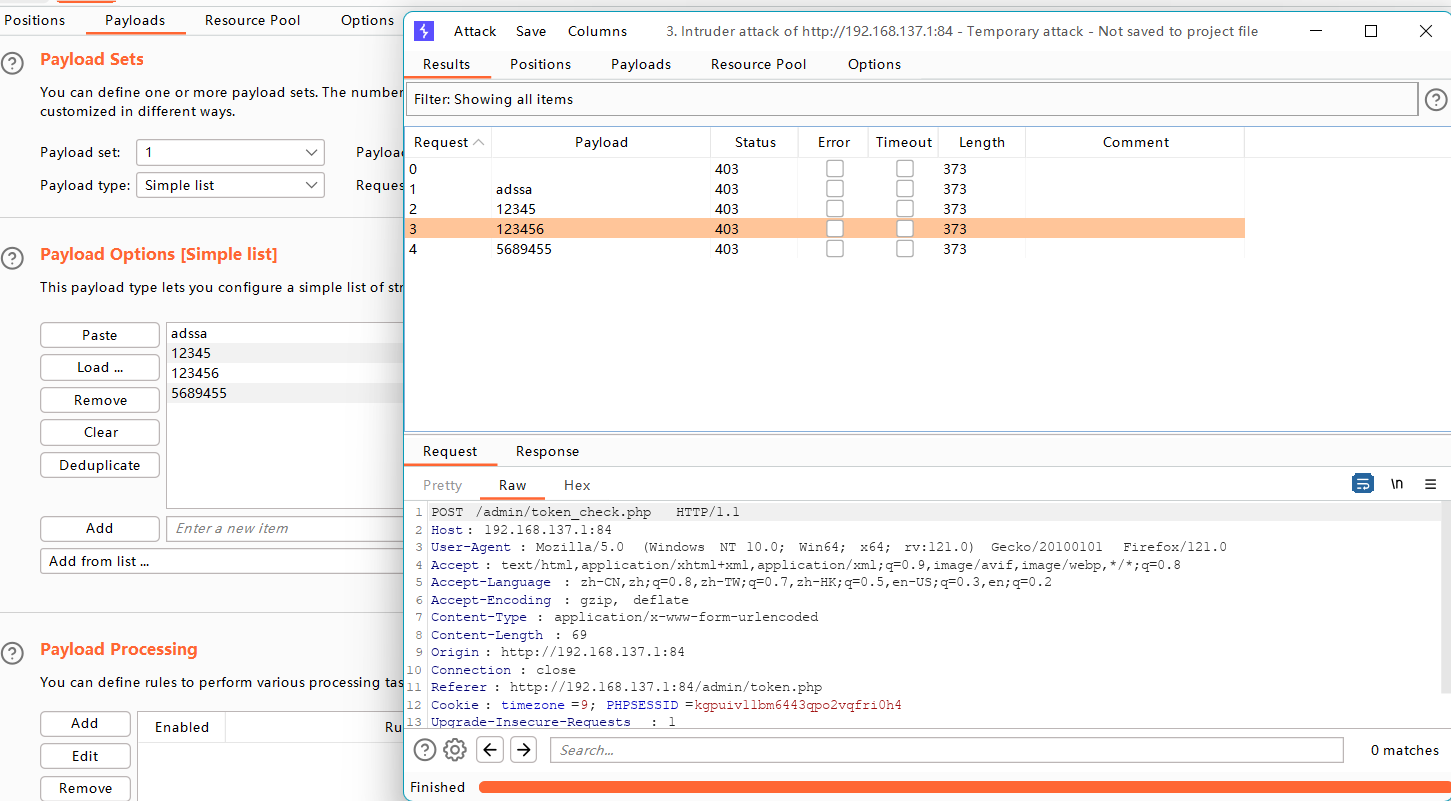Click the Search field in request viewer
This screenshot has height=801, width=1451.
pyautogui.click(x=947, y=750)
